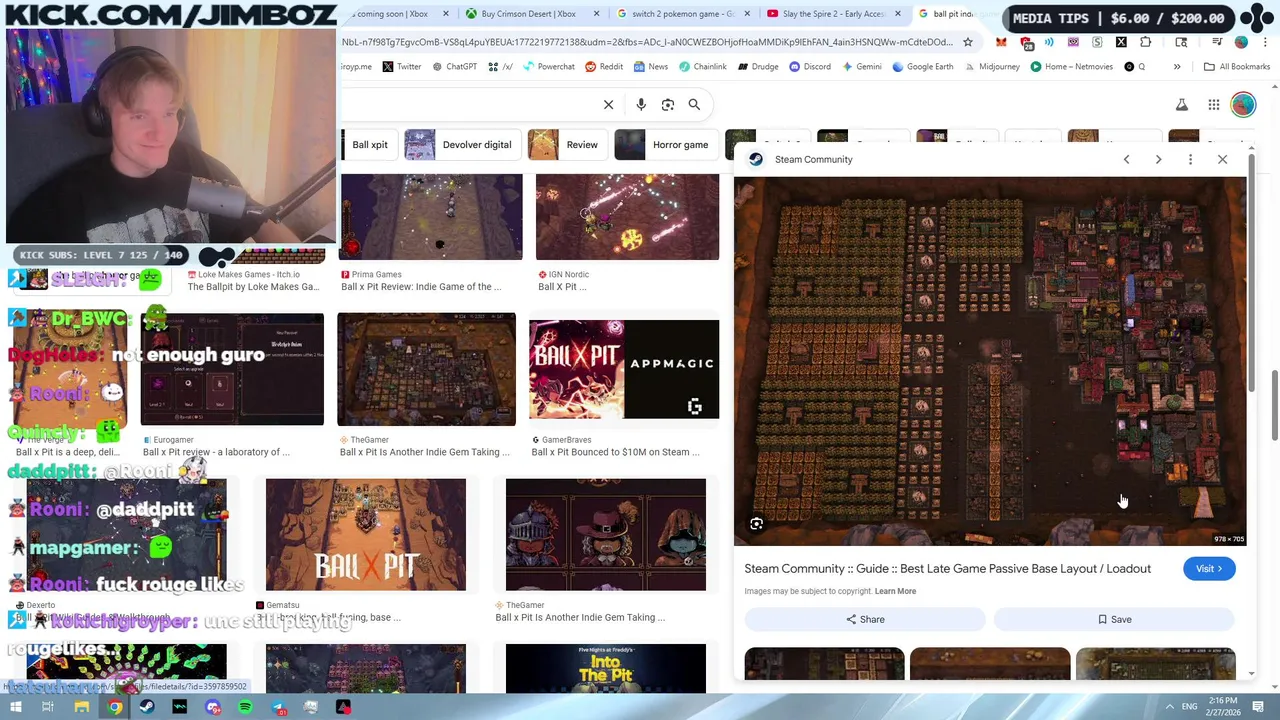This screenshot has height=720, width=1280.
Task: Open Task View on the taskbar
Action: pos(47,707)
